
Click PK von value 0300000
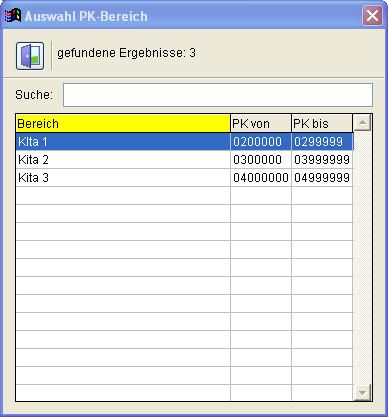[257, 160]
